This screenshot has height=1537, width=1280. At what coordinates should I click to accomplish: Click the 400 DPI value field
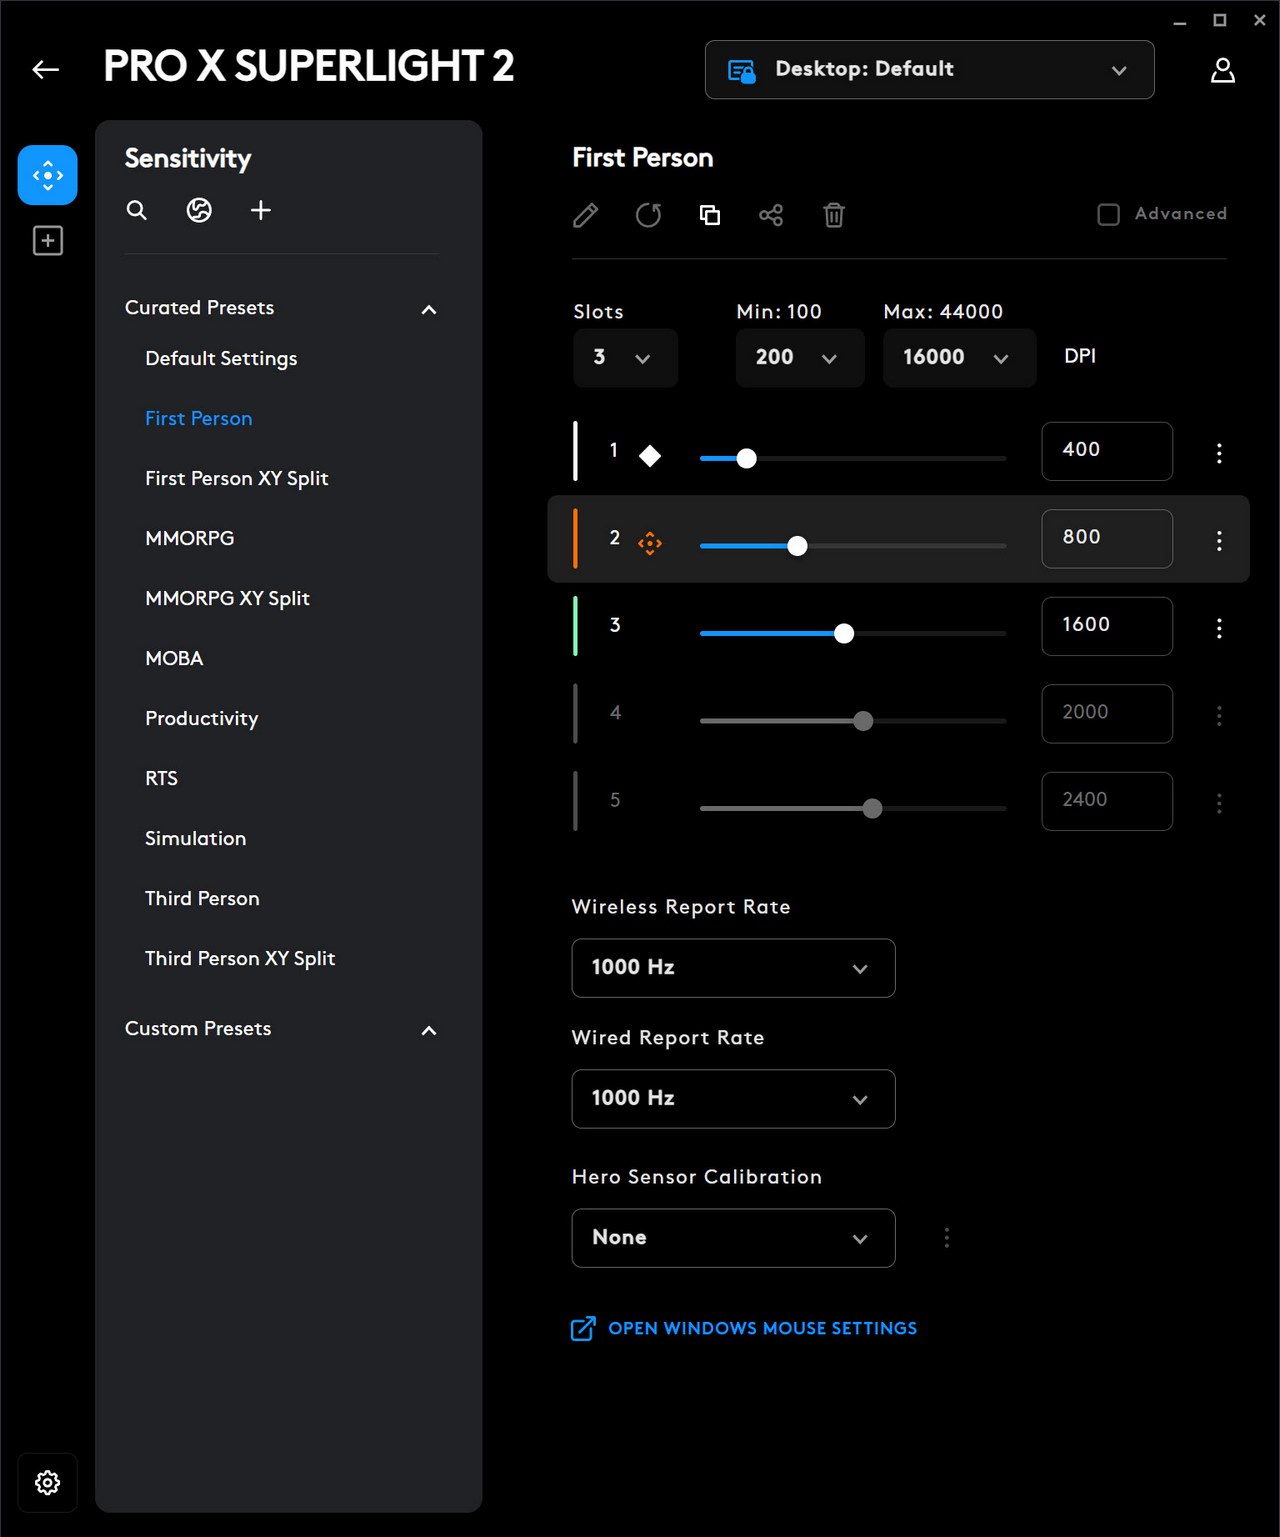click(1107, 451)
